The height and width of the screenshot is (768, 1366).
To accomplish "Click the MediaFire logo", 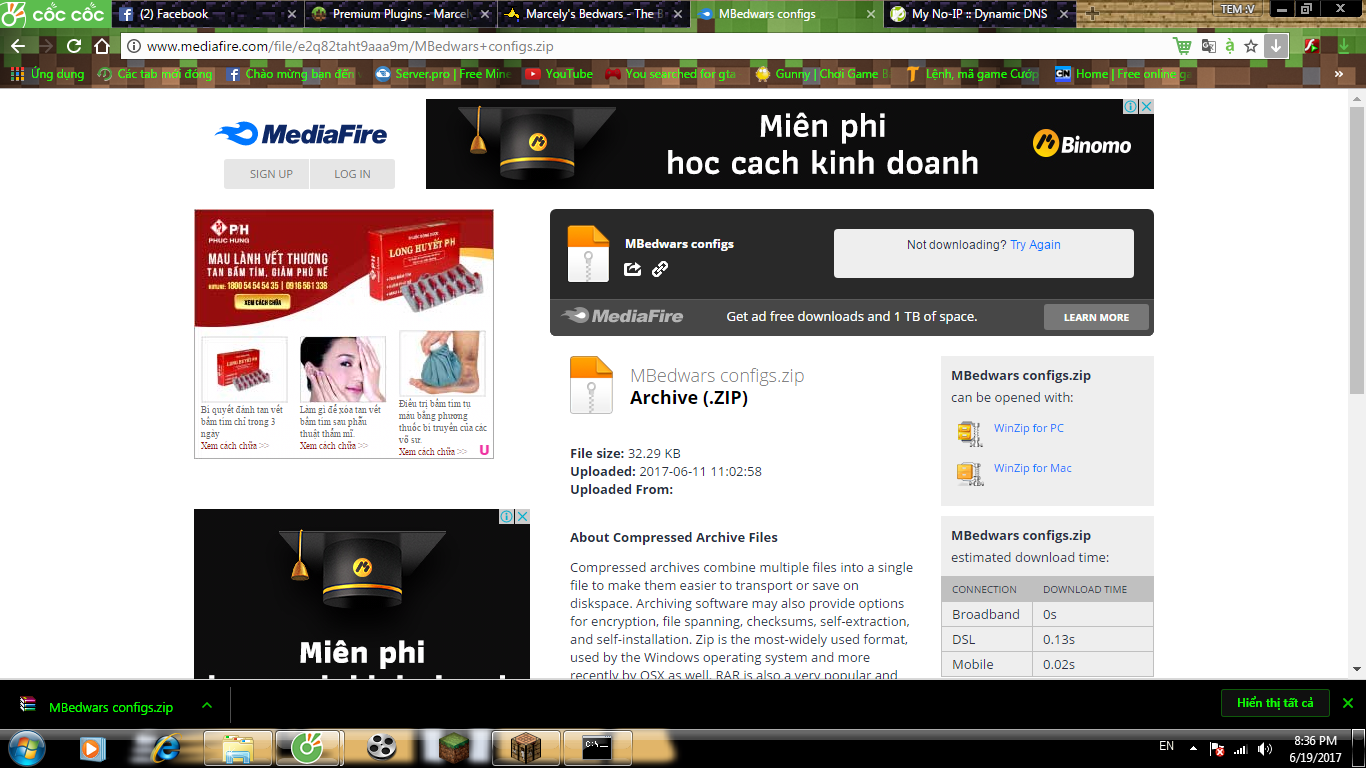I will tap(301, 134).
